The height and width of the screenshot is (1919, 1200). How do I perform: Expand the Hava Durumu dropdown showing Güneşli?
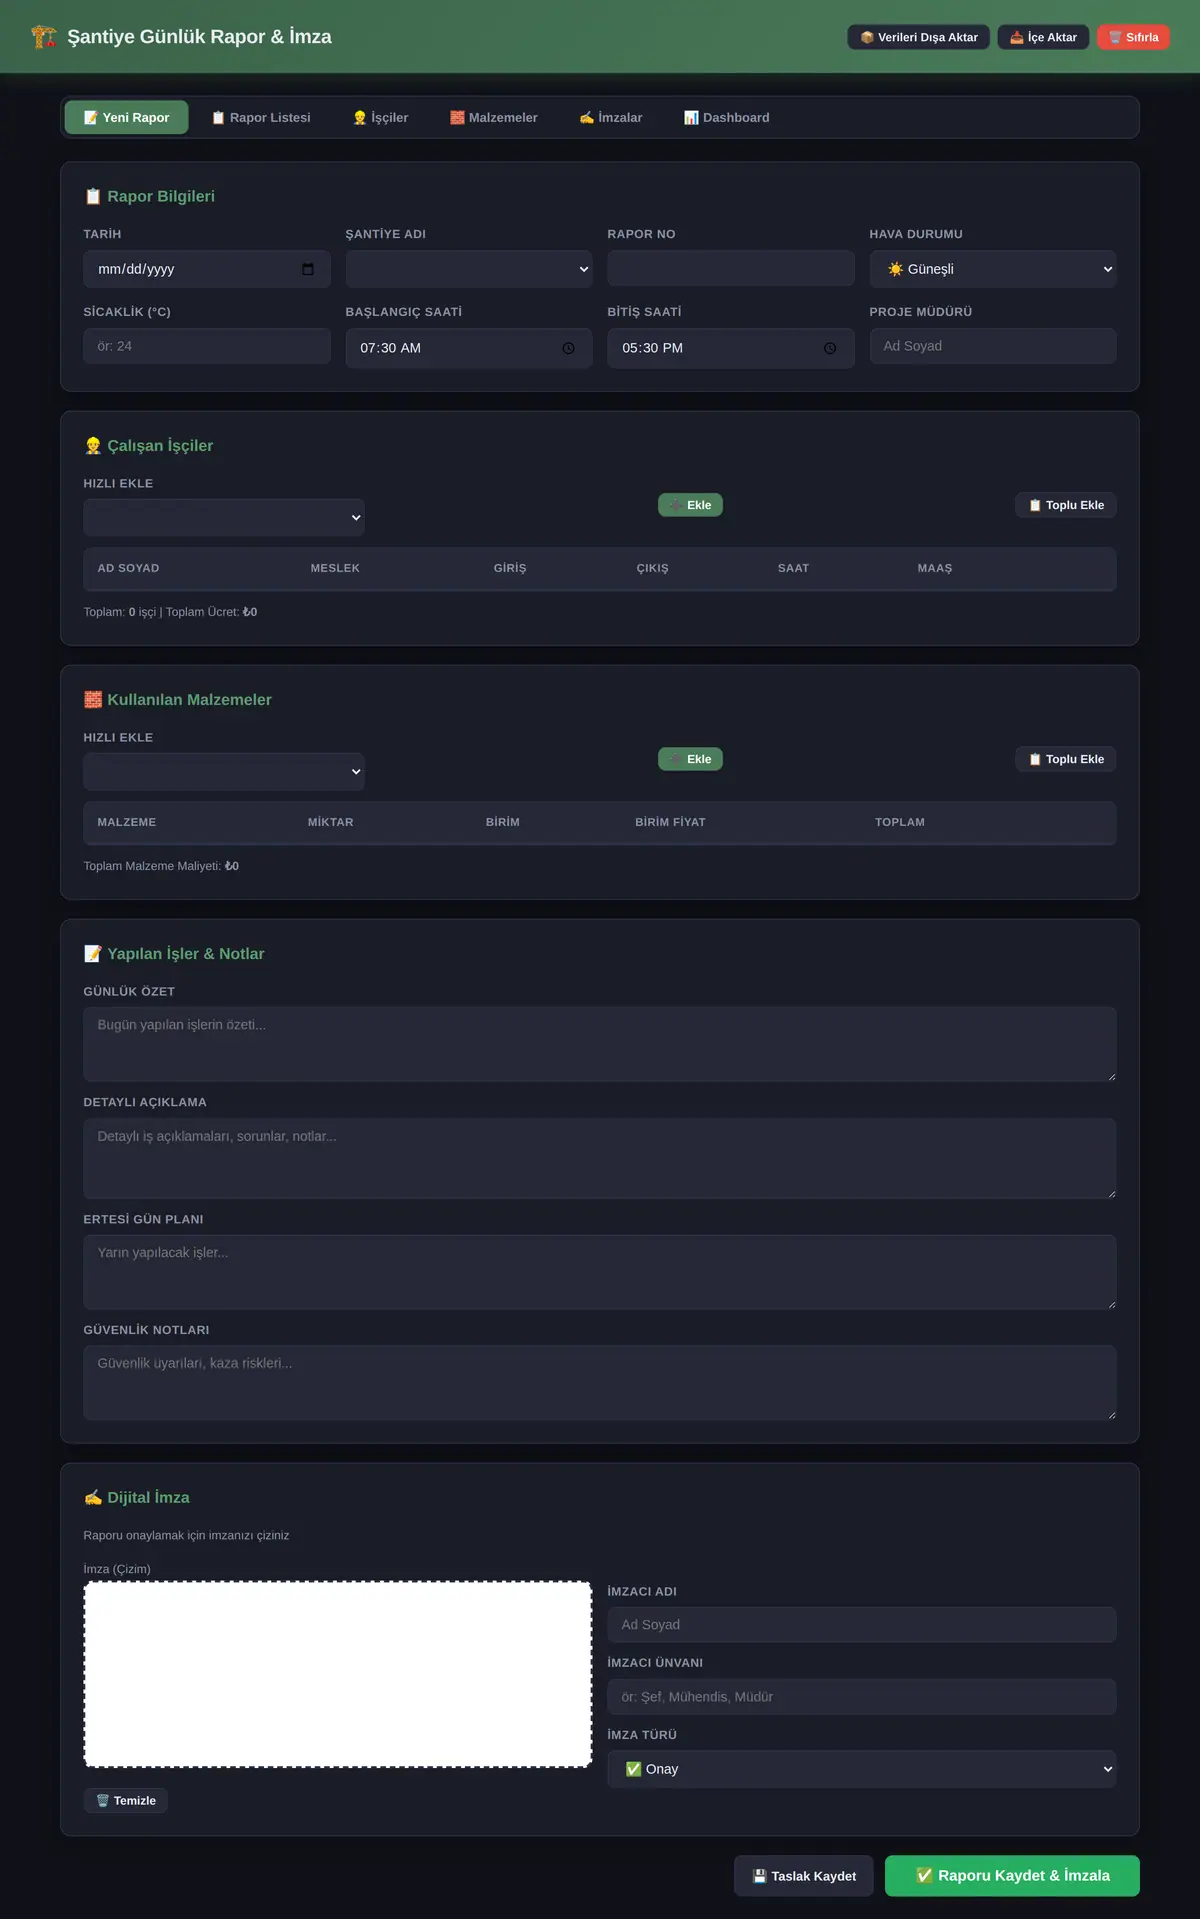(x=993, y=269)
